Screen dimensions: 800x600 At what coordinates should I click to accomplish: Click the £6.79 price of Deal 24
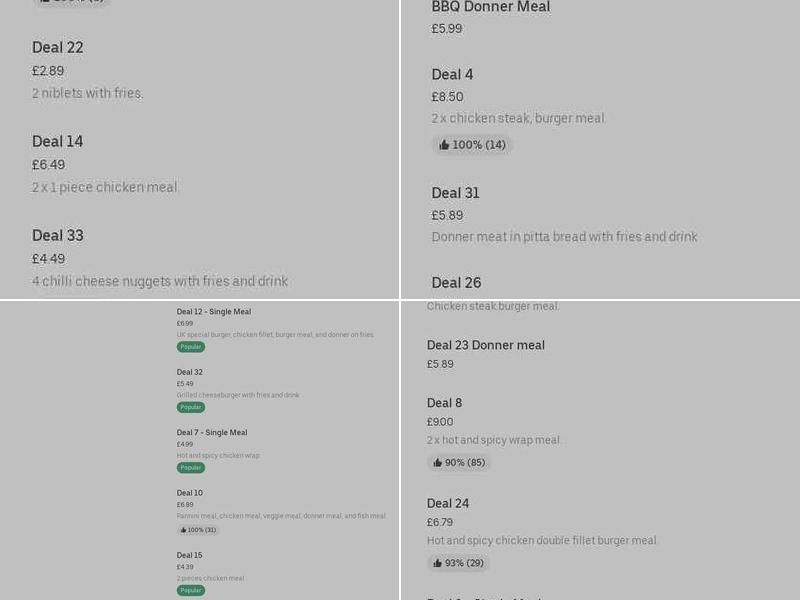(440, 522)
